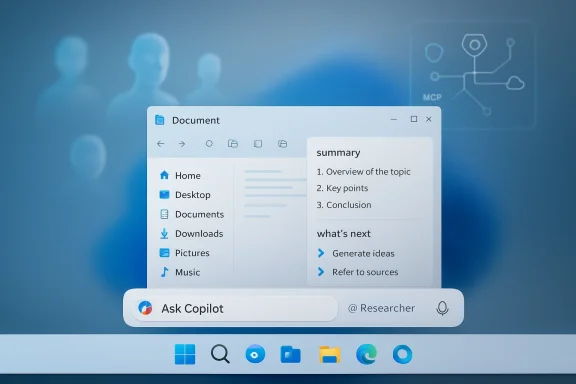
Task: Open the blue eye app in taskbar
Action: (x=255, y=355)
